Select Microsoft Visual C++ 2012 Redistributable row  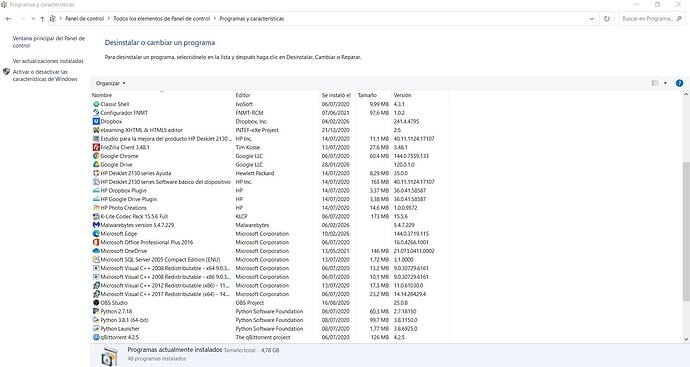[x=269, y=286]
